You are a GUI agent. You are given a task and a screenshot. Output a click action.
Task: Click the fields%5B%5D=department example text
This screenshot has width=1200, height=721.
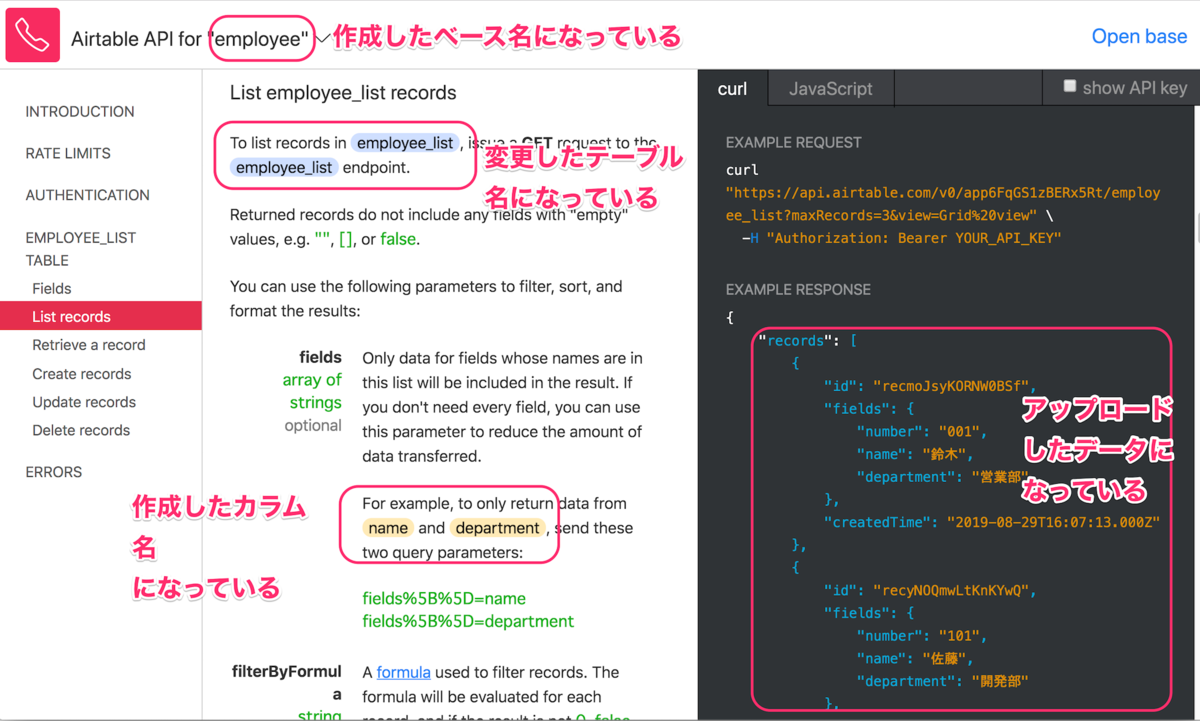coord(468,622)
